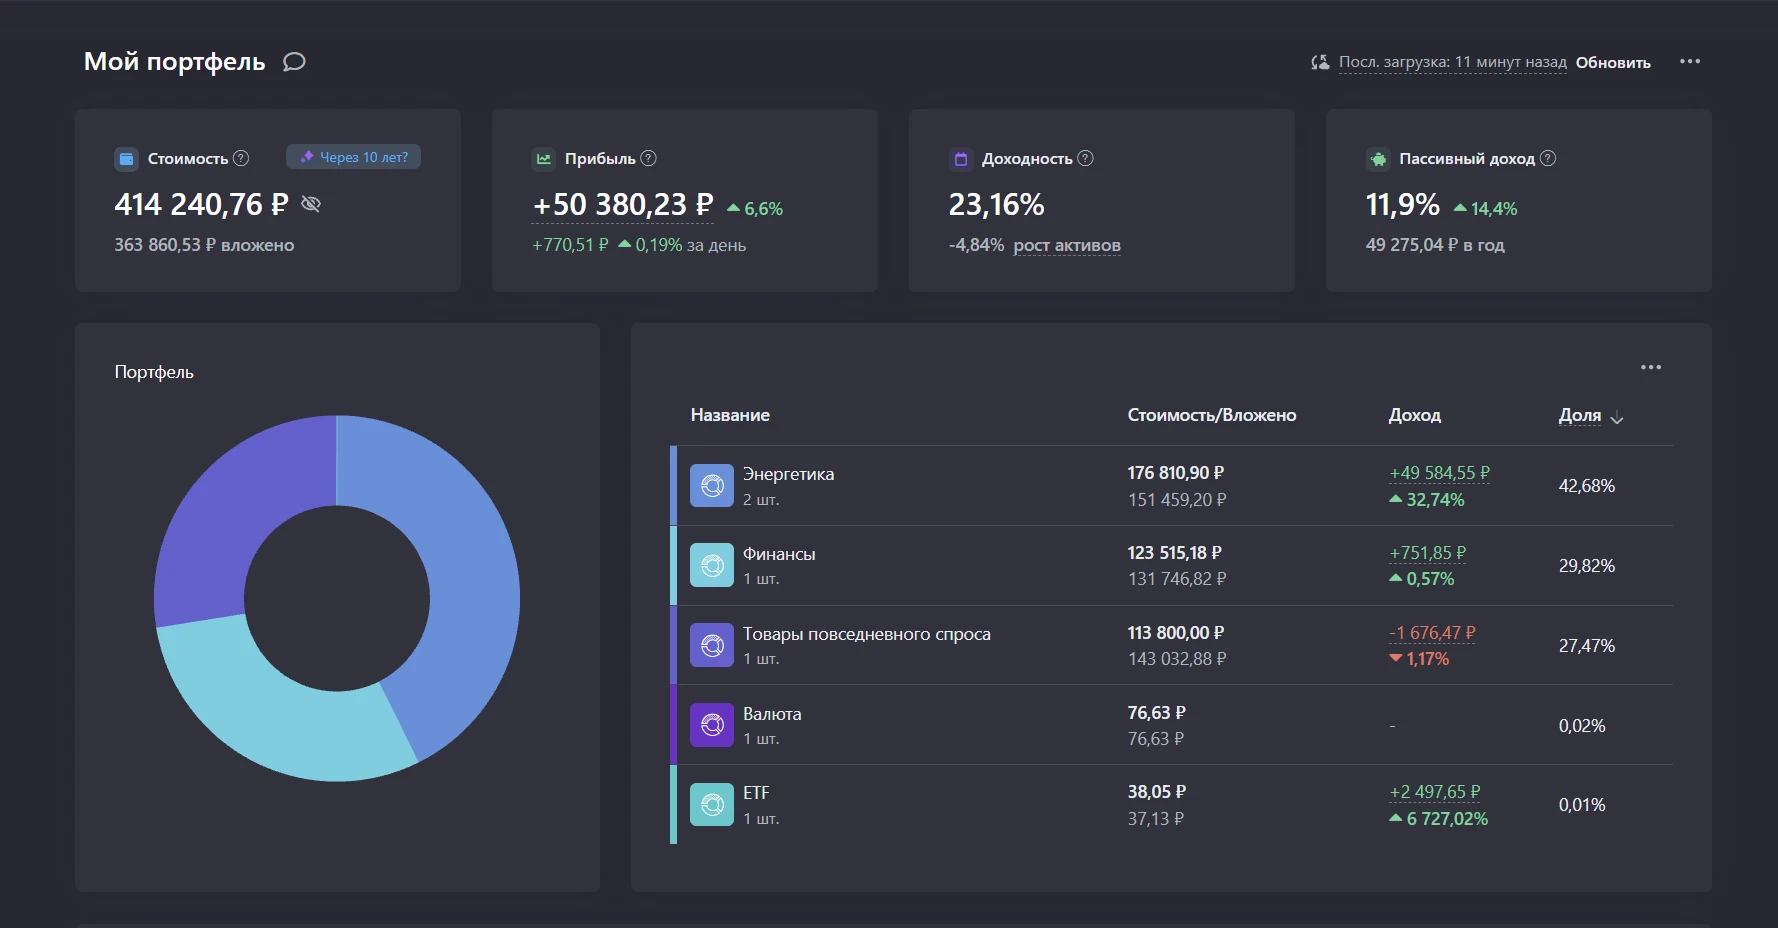This screenshot has width=1778, height=928.
Task: Sort the table by the Доля column
Action: click(x=1590, y=415)
